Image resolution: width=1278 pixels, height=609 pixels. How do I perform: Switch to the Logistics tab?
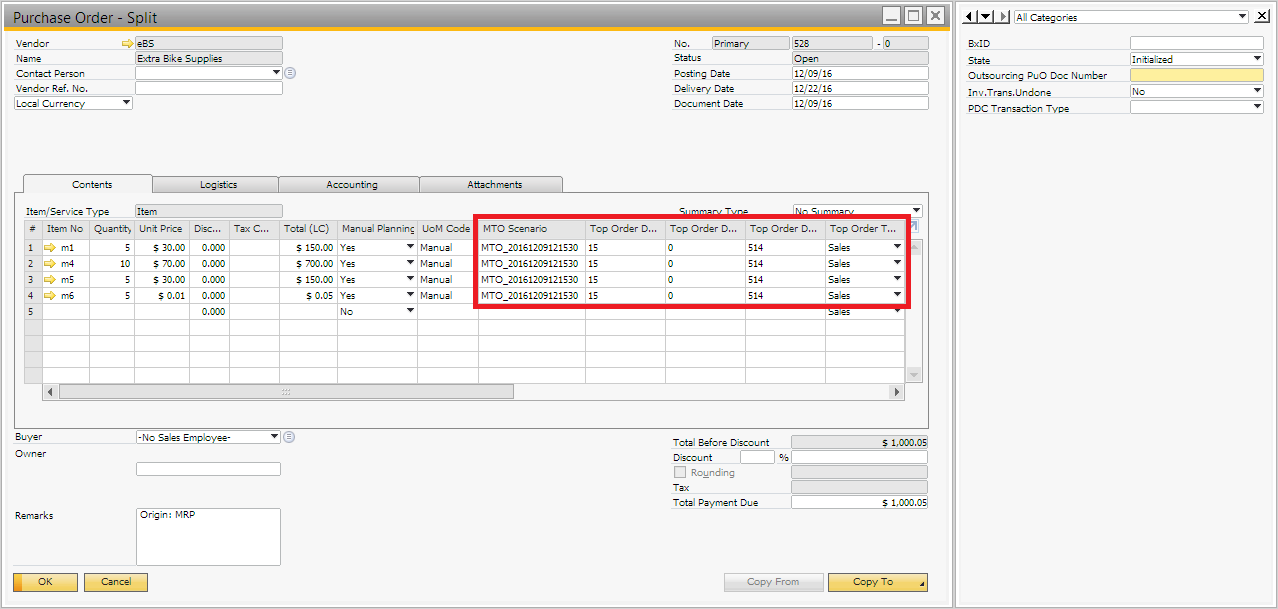point(218,185)
